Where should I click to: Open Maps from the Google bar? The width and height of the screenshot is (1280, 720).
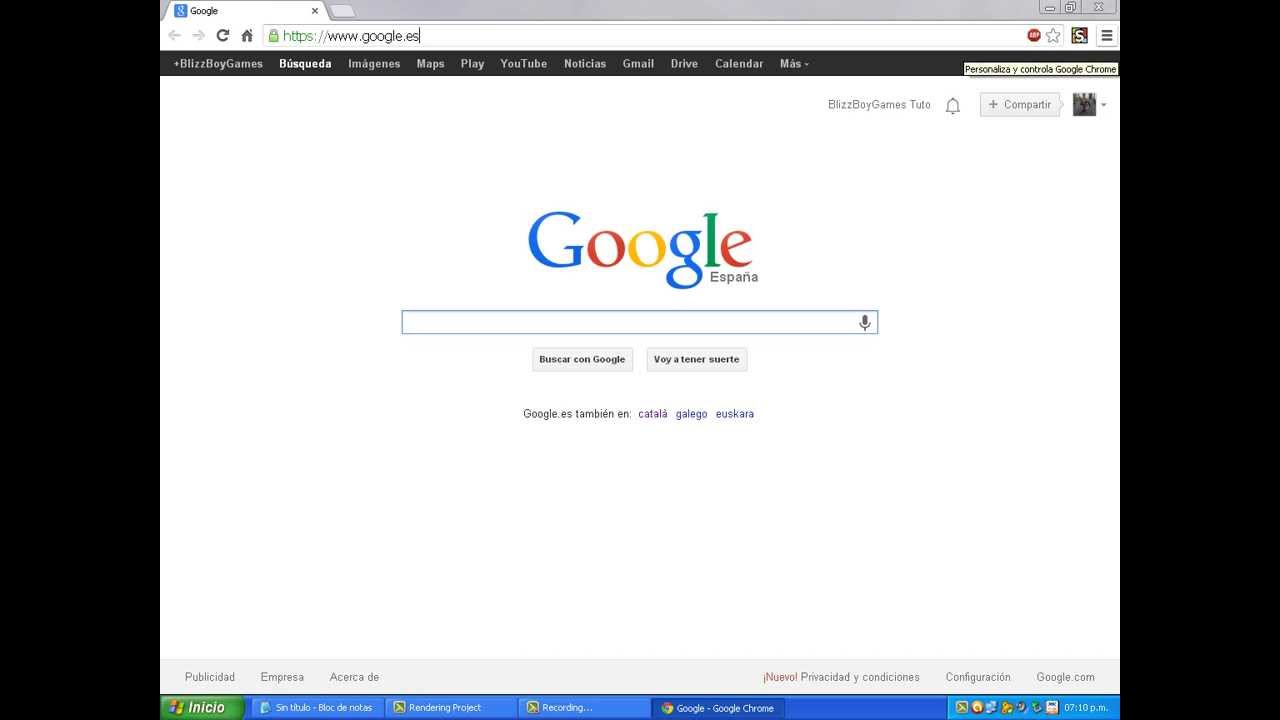(x=430, y=64)
